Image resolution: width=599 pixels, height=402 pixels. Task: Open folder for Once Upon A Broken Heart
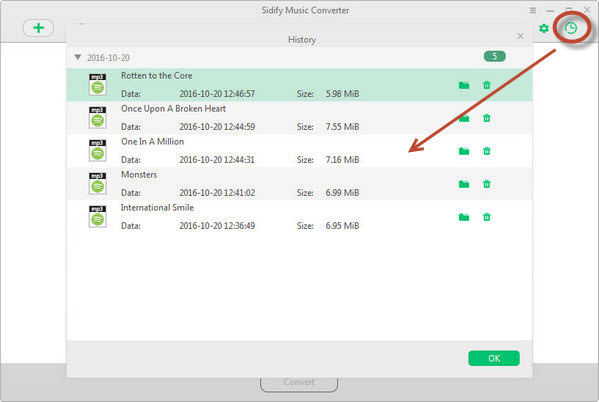(x=464, y=118)
